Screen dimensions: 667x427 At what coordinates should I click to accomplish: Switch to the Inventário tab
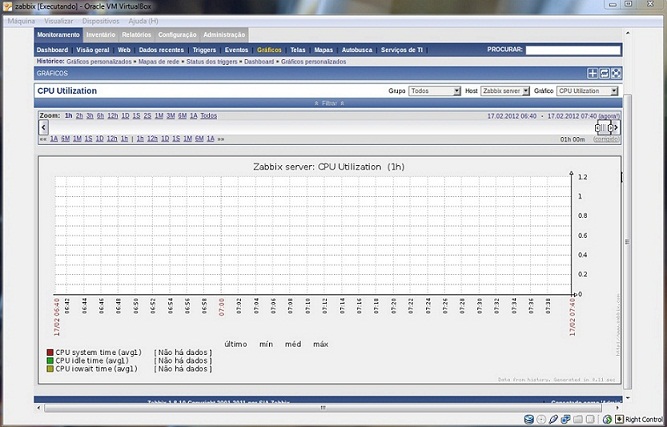[x=101, y=35]
